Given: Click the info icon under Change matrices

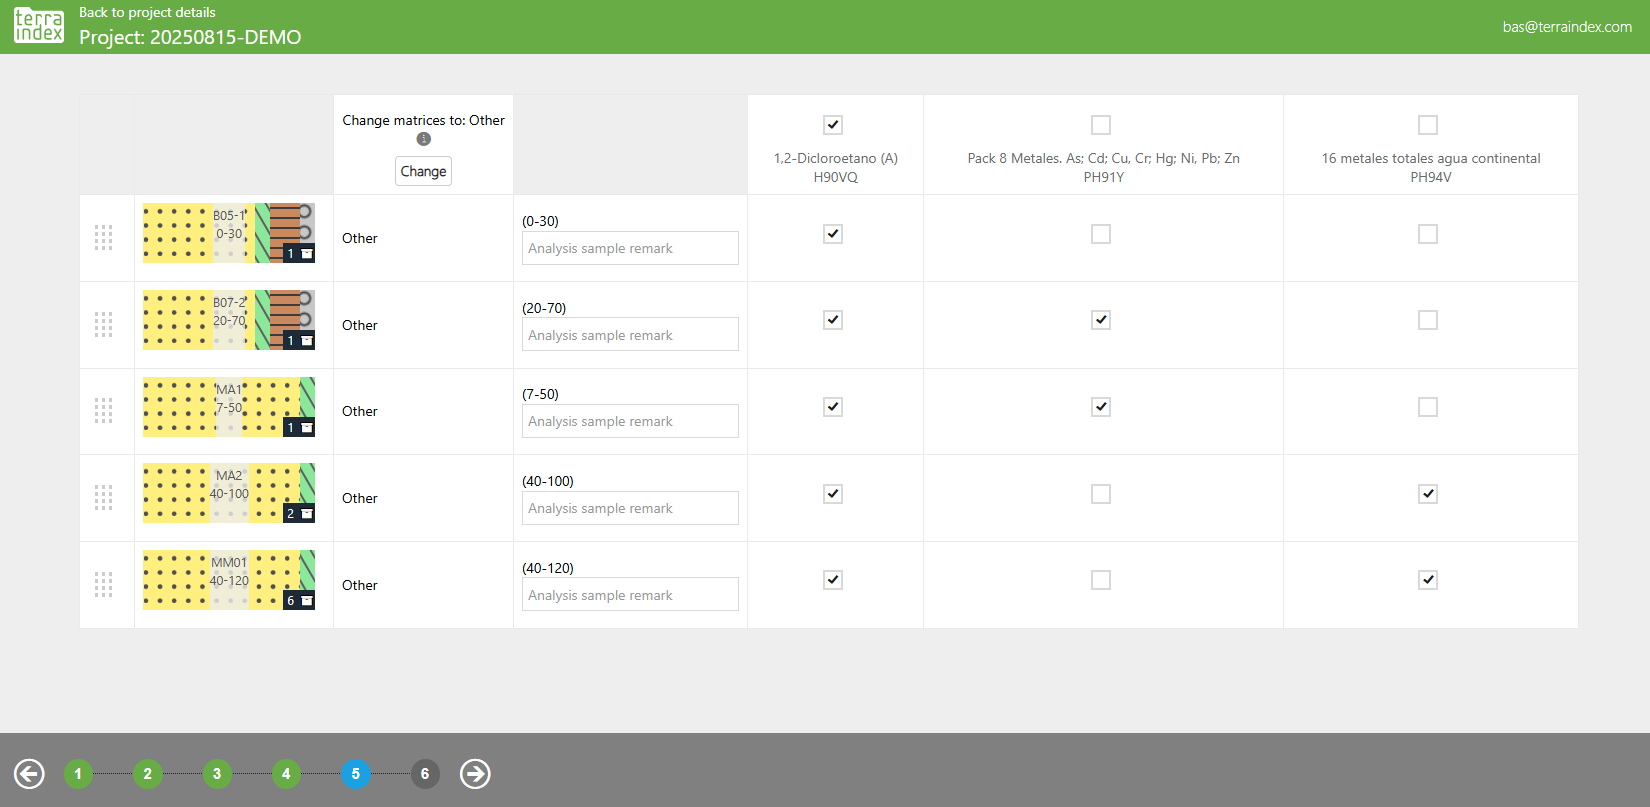Looking at the screenshot, I should click(x=423, y=139).
